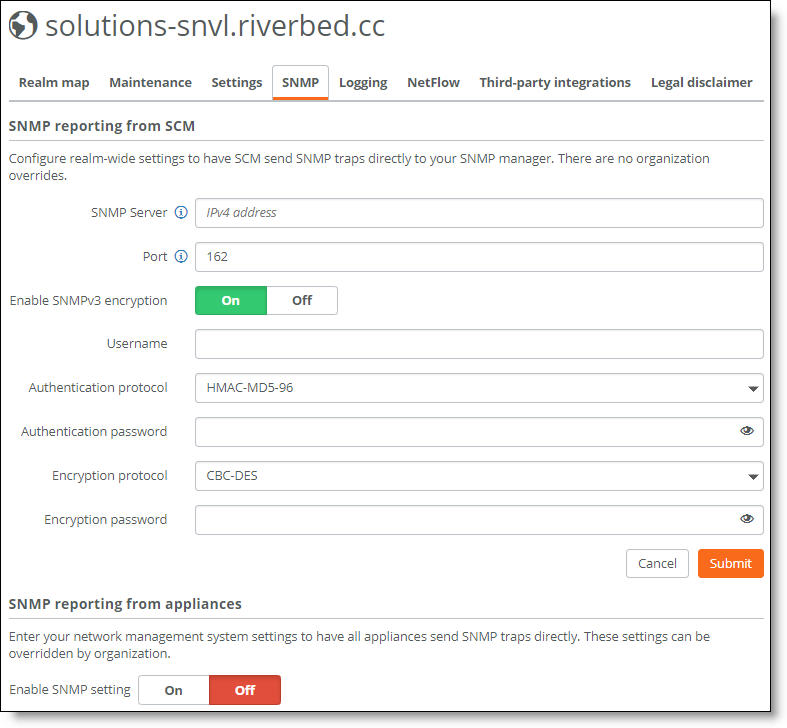Open the Settings tab
The width and height of the screenshot is (787, 728).
237,82
